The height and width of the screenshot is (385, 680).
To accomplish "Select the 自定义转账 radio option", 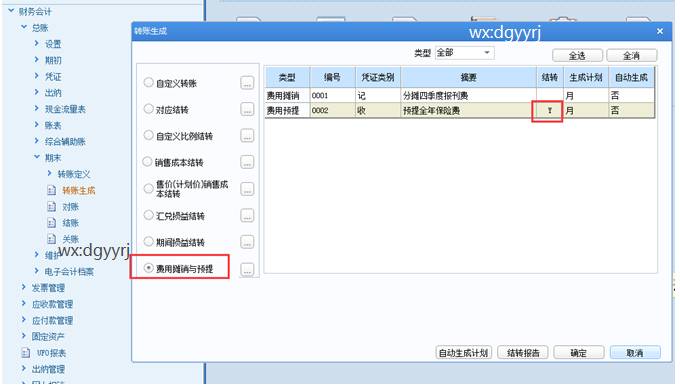I will 148,82.
